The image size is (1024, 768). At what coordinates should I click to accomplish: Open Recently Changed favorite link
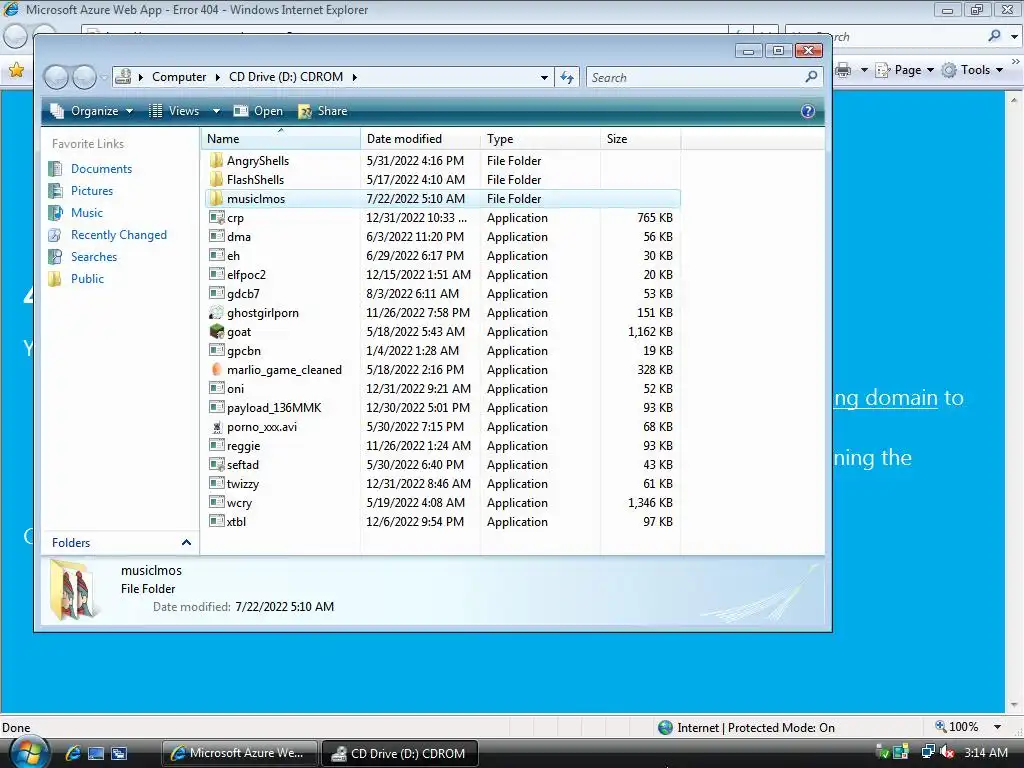[119, 235]
